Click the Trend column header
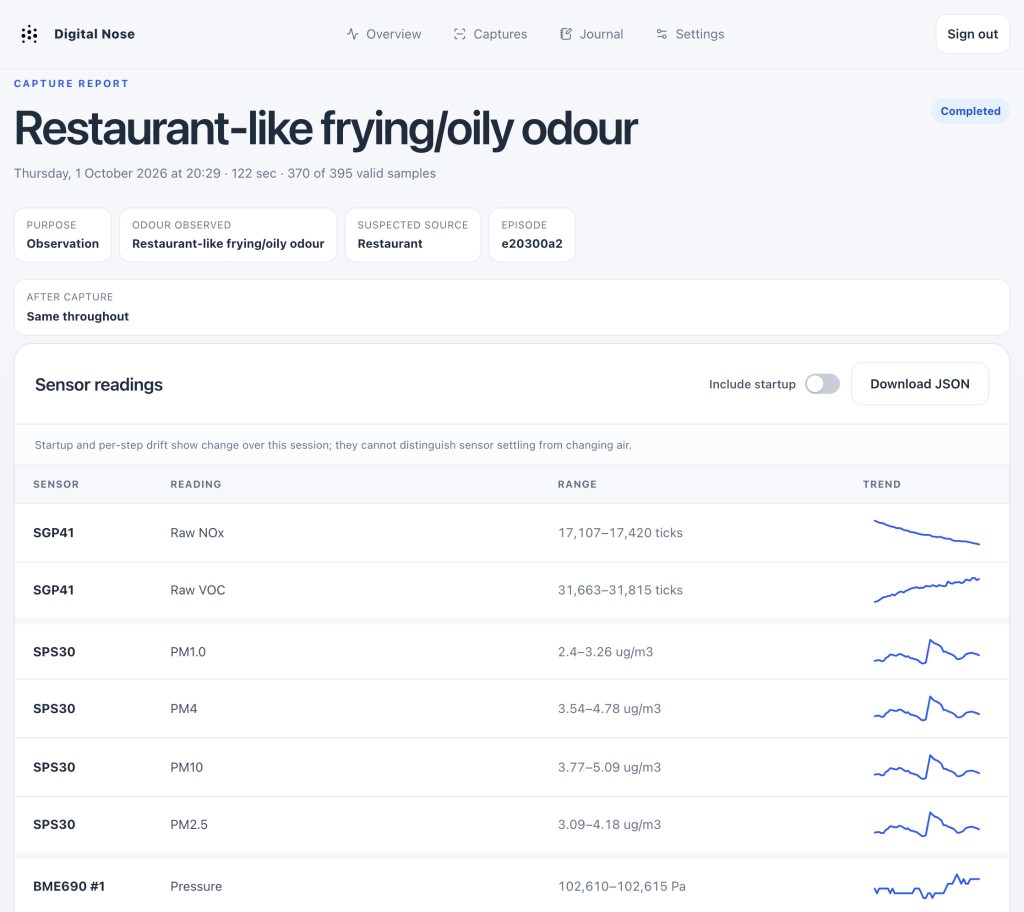This screenshot has width=1024, height=912. pos(882,484)
